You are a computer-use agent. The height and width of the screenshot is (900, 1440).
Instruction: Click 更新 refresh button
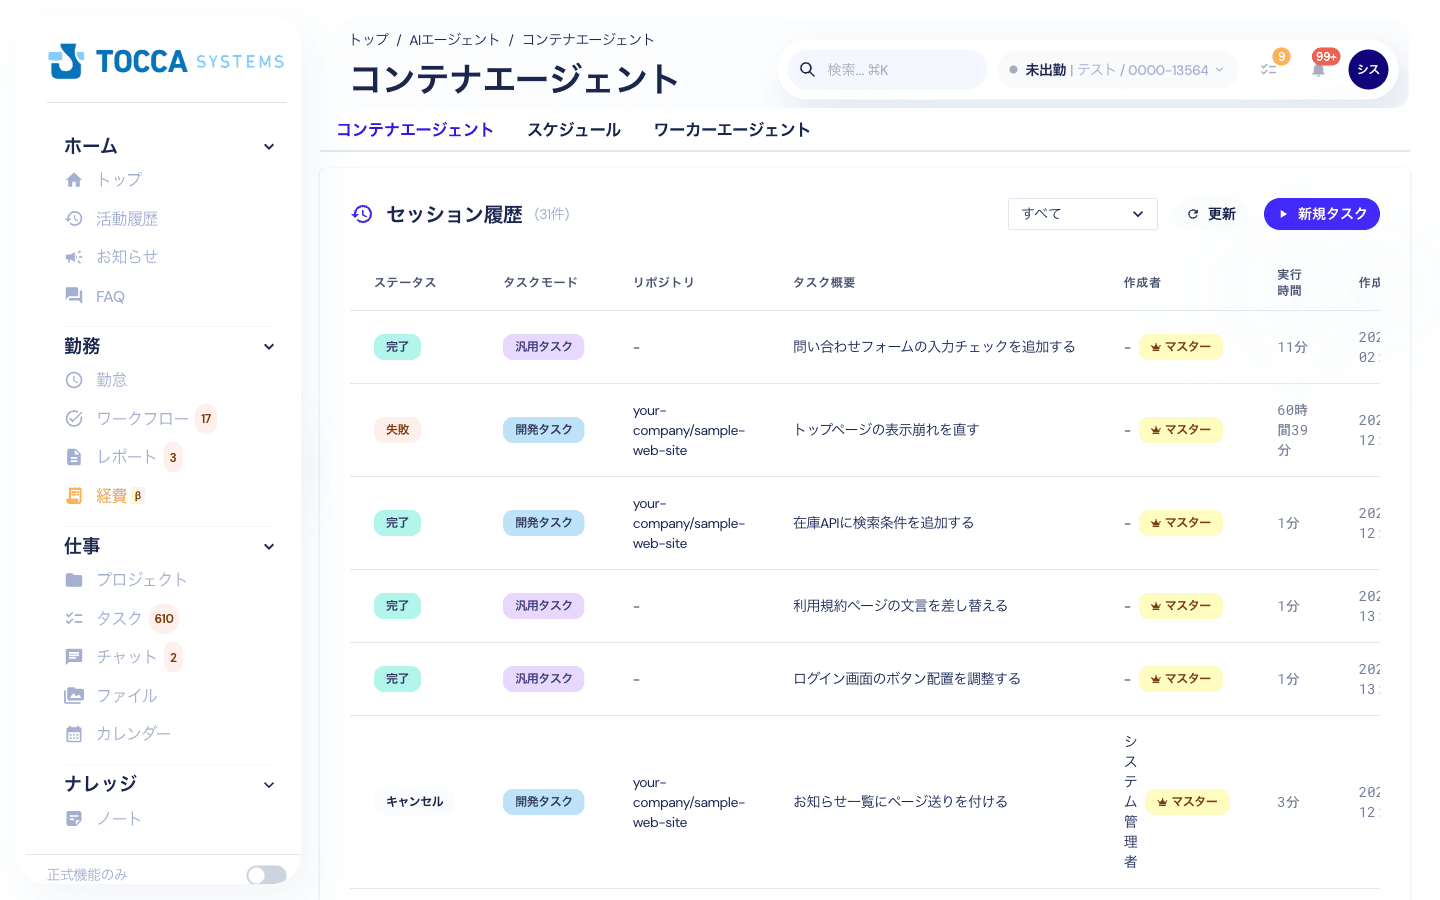click(x=1211, y=214)
